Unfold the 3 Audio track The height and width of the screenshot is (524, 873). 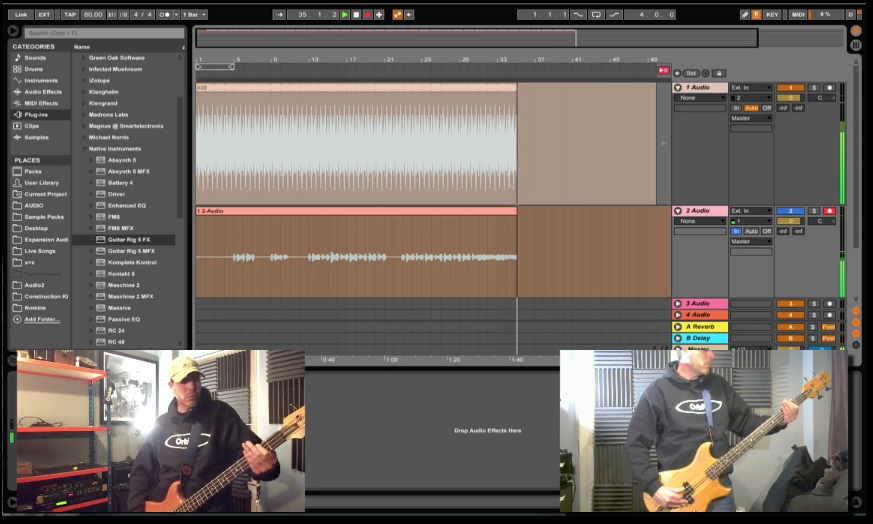(678, 303)
